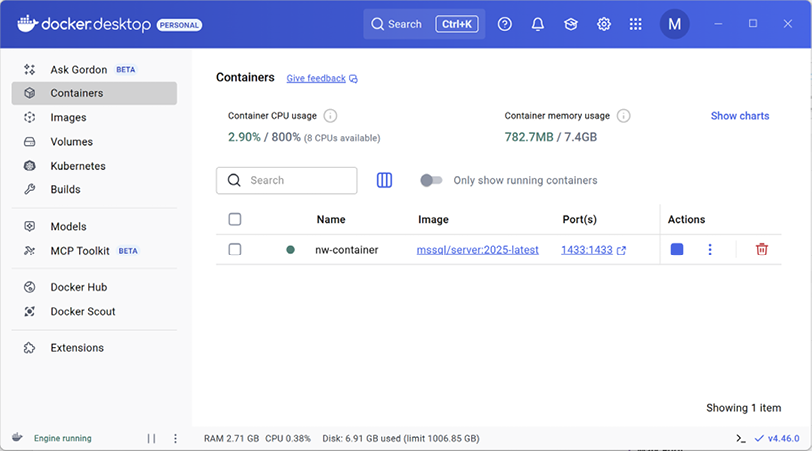Image resolution: width=812 pixels, height=451 pixels.
Task: Click version v4.46.0 label
Action: (x=783, y=439)
